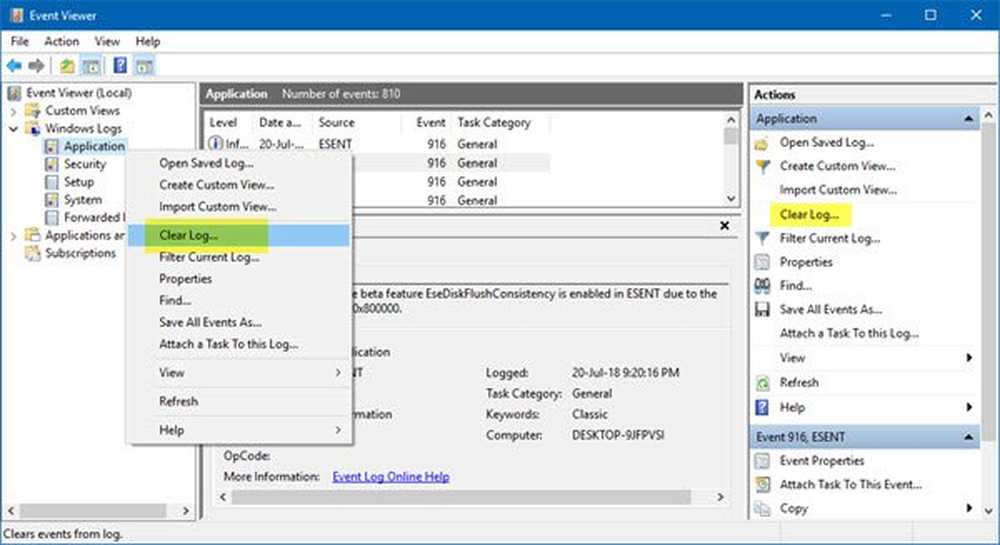Toggle the Show/Hide Action Pane toolbar icon
Viewport: 1000px width, 545px height.
144,66
